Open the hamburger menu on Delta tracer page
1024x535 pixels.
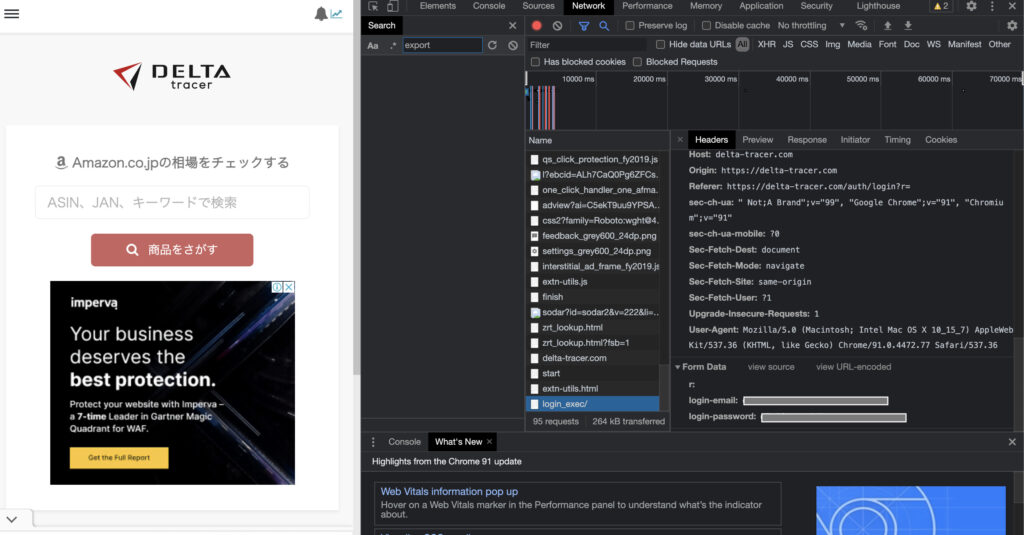point(12,13)
